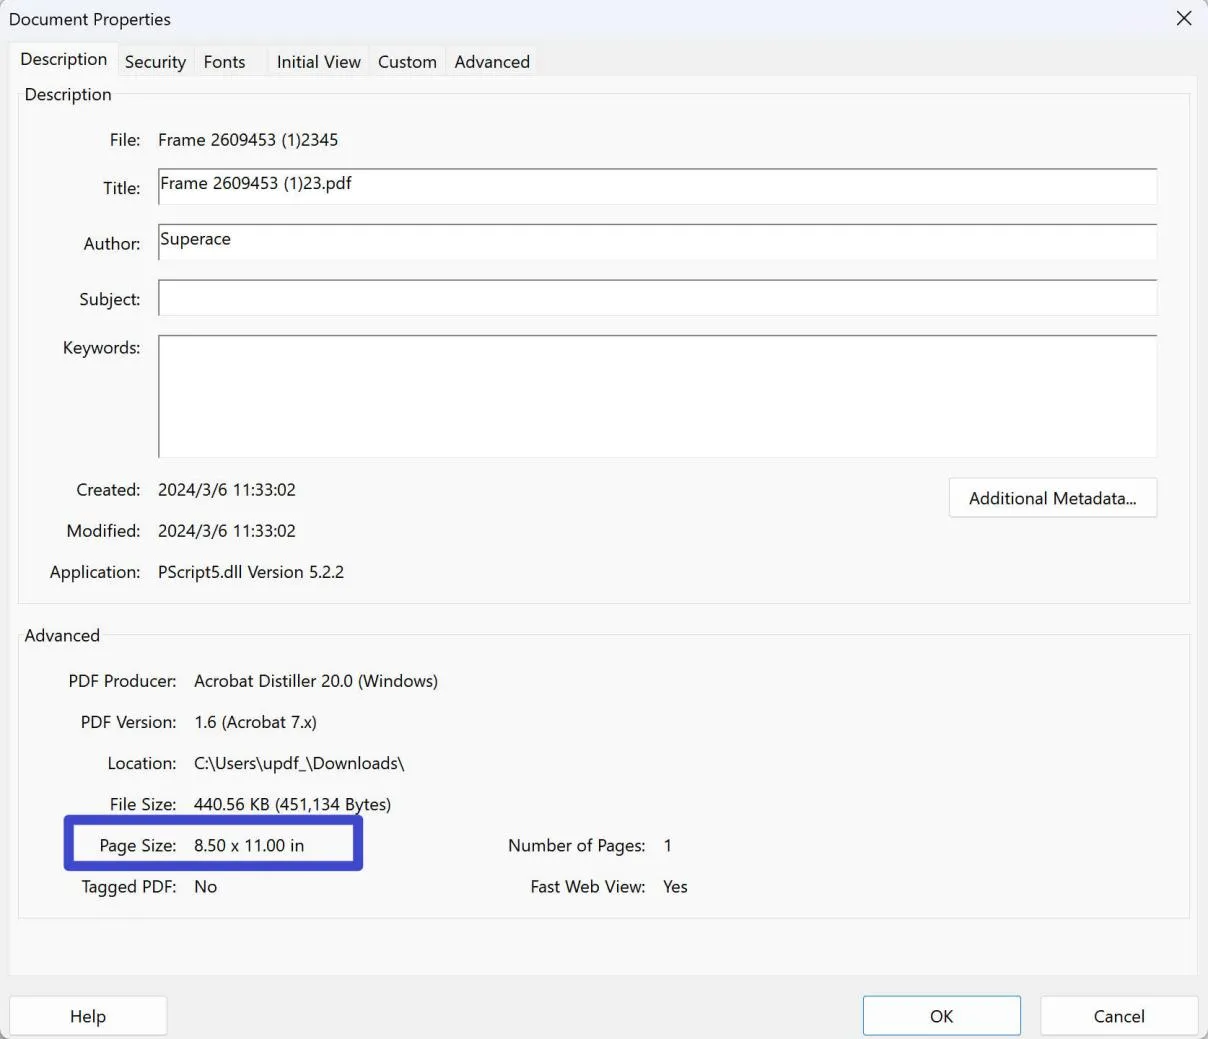The width and height of the screenshot is (1208, 1039).
Task: Click the Cancel button
Action: 1117,1015
